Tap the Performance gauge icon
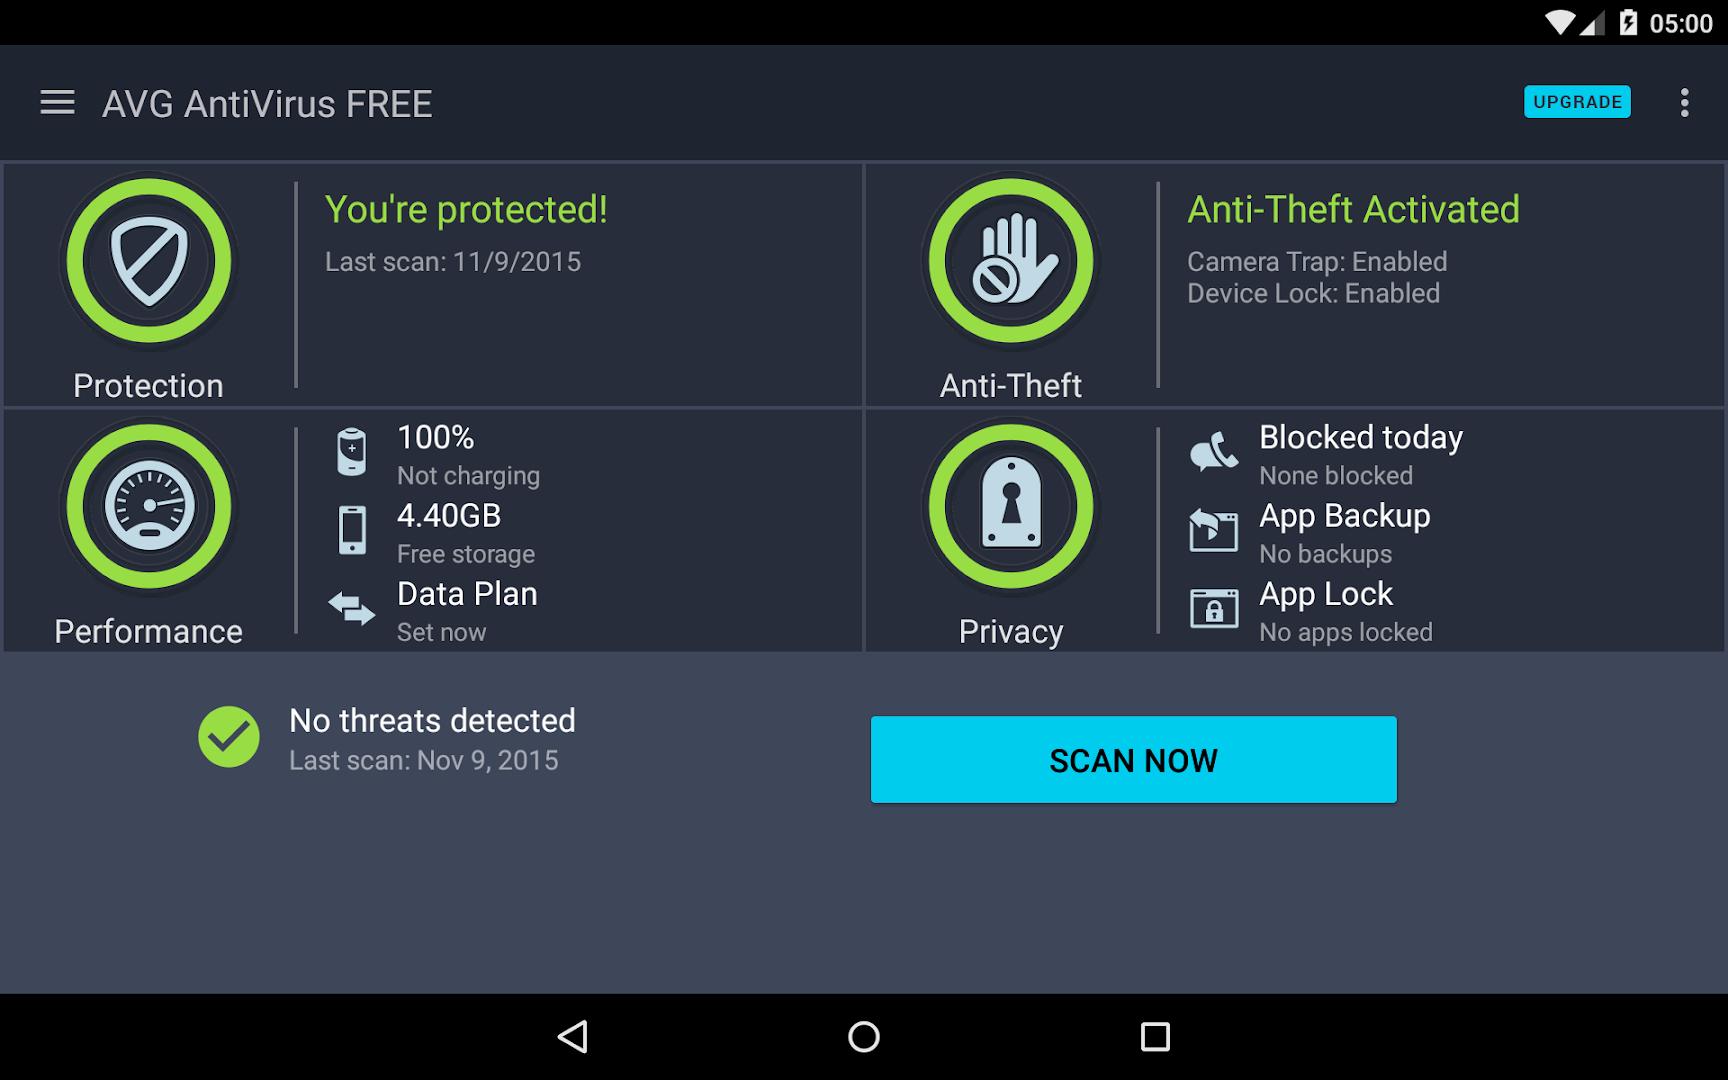Image resolution: width=1728 pixels, height=1080 pixels. point(149,506)
